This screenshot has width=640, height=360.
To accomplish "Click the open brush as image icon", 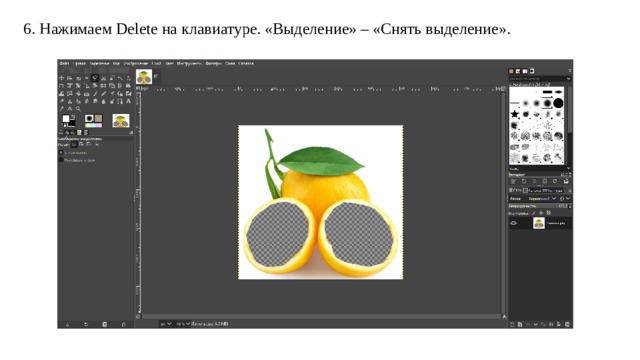I will click(x=566, y=181).
